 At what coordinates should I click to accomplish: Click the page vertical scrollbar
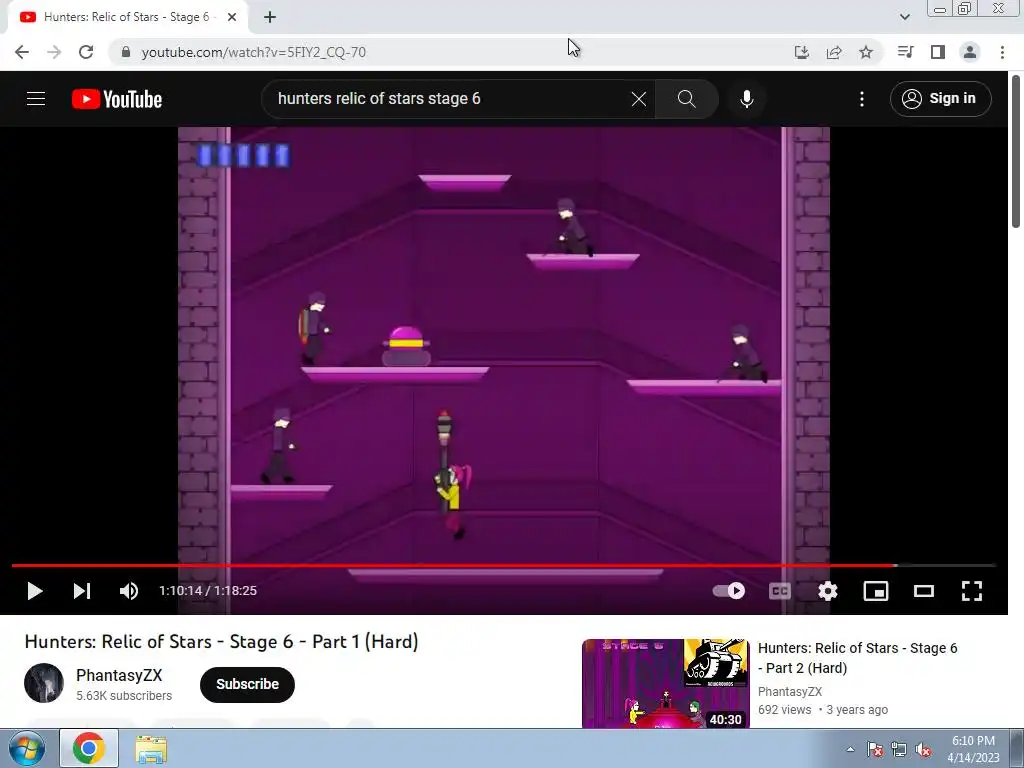click(x=1016, y=152)
